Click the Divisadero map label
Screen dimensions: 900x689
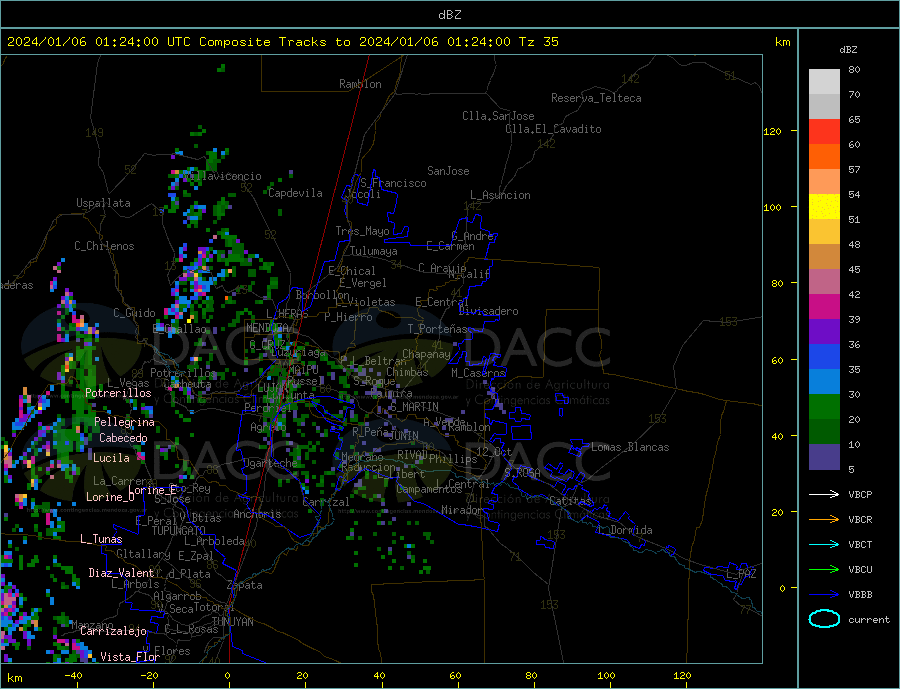[488, 311]
